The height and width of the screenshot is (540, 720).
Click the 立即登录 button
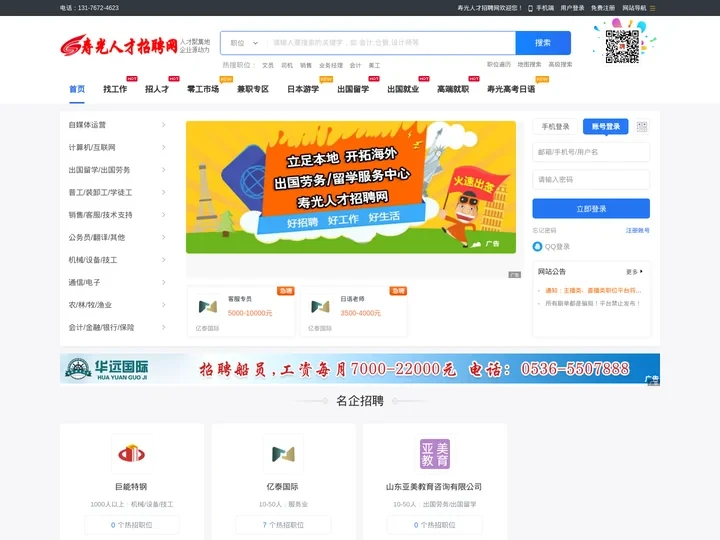tap(591, 209)
